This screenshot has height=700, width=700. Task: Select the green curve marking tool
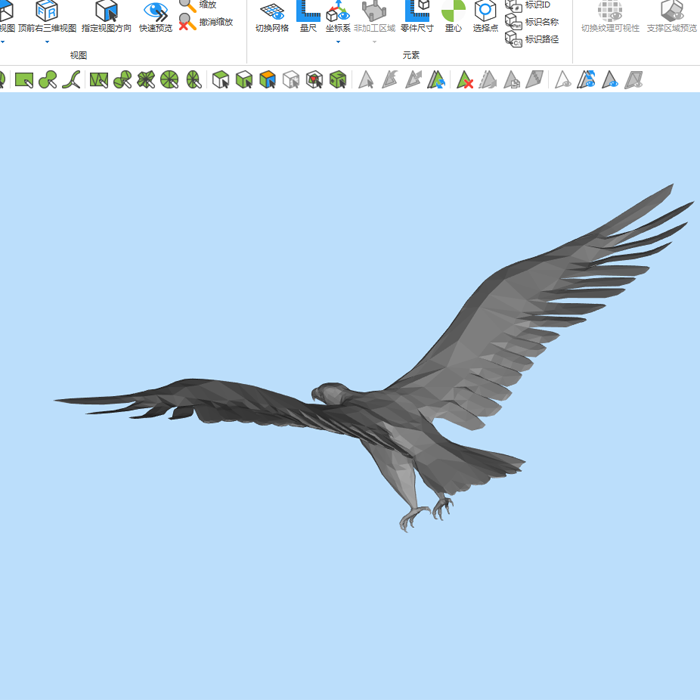point(71,80)
